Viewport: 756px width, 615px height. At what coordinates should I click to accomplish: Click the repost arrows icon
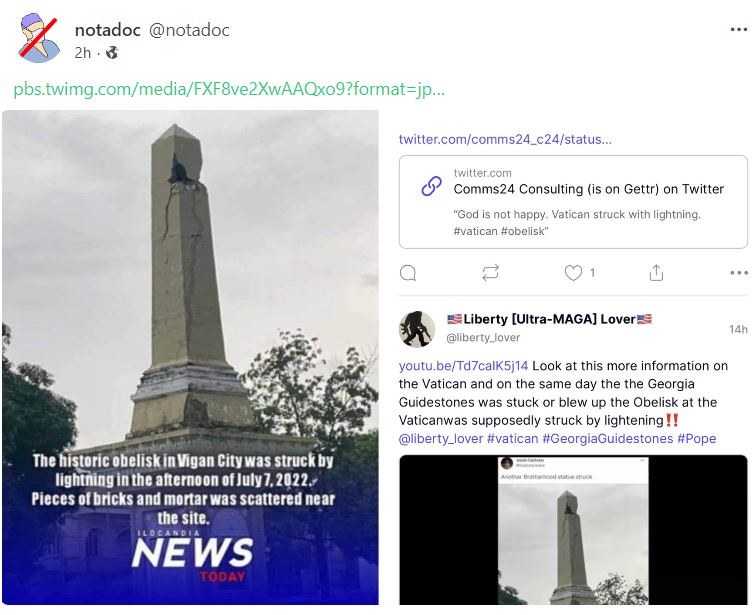[490, 273]
